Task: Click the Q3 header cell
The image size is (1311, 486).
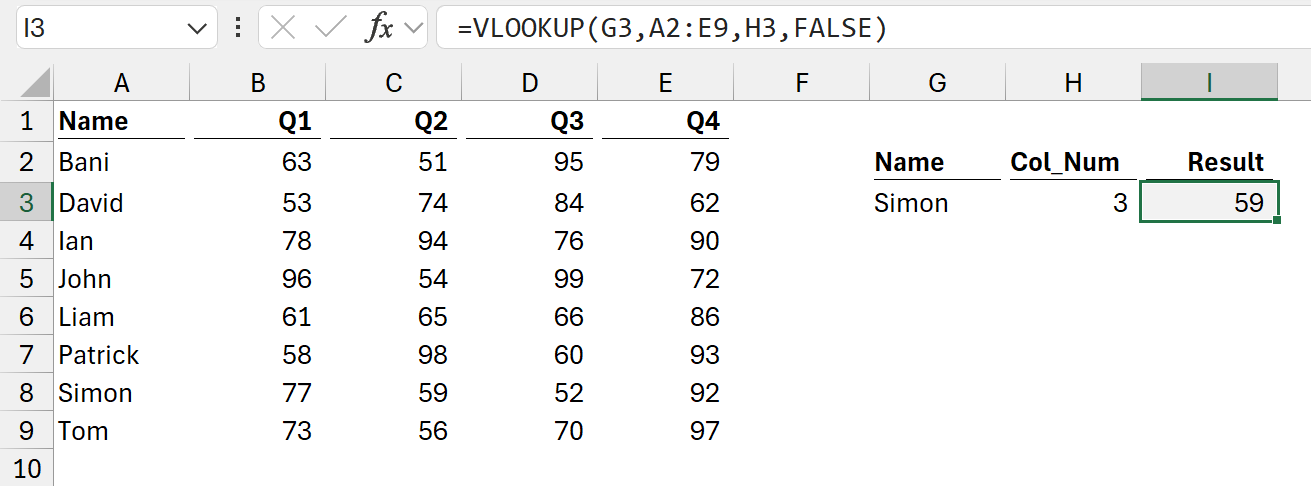Action: 529,122
